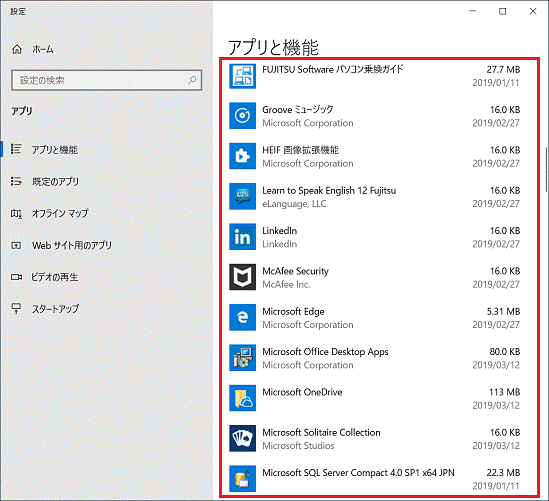
Task: Click the Microsoft SQL Server Compact icon
Action: [242, 479]
